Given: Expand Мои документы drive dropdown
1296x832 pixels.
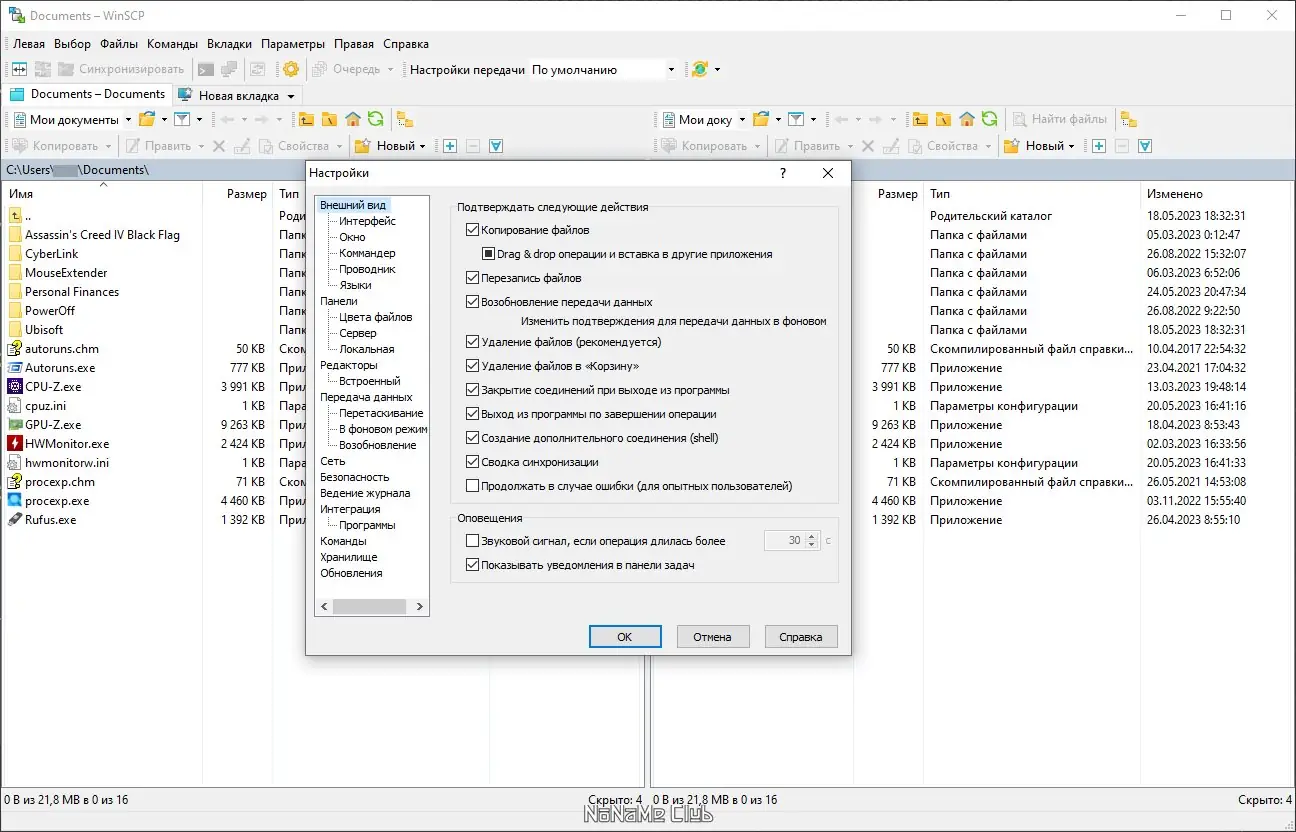Looking at the screenshot, I should pyautogui.click(x=128, y=120).
